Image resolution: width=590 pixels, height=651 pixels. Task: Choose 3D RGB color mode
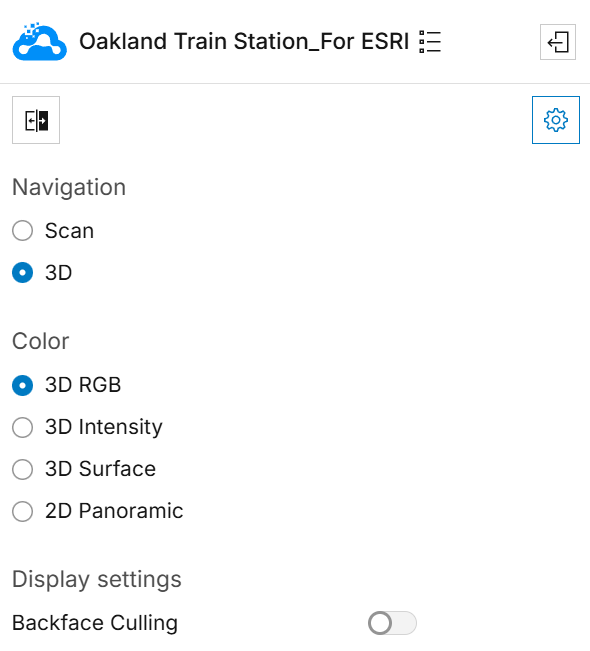point(22,385)
